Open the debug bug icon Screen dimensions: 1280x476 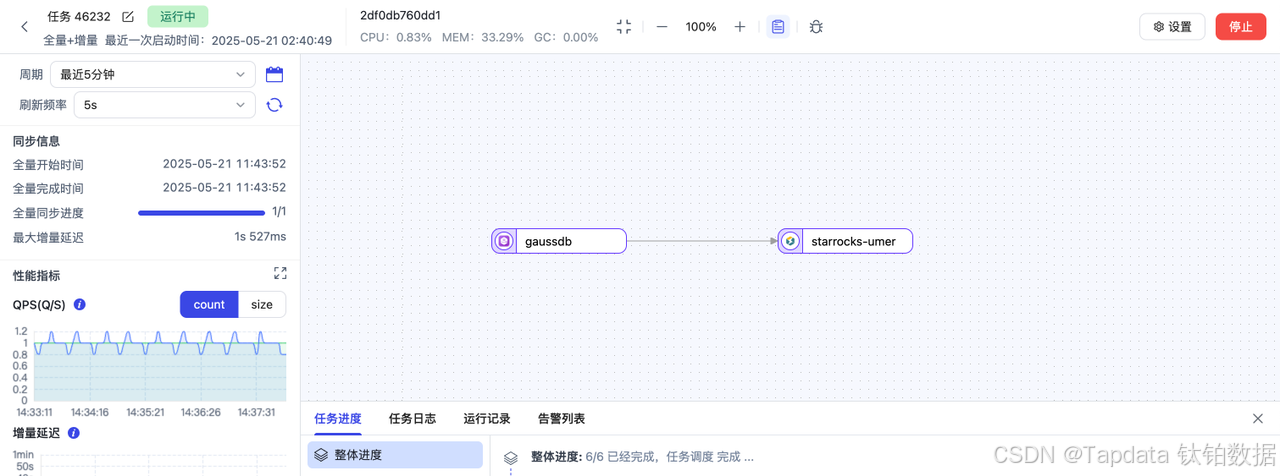pos(816,27)
